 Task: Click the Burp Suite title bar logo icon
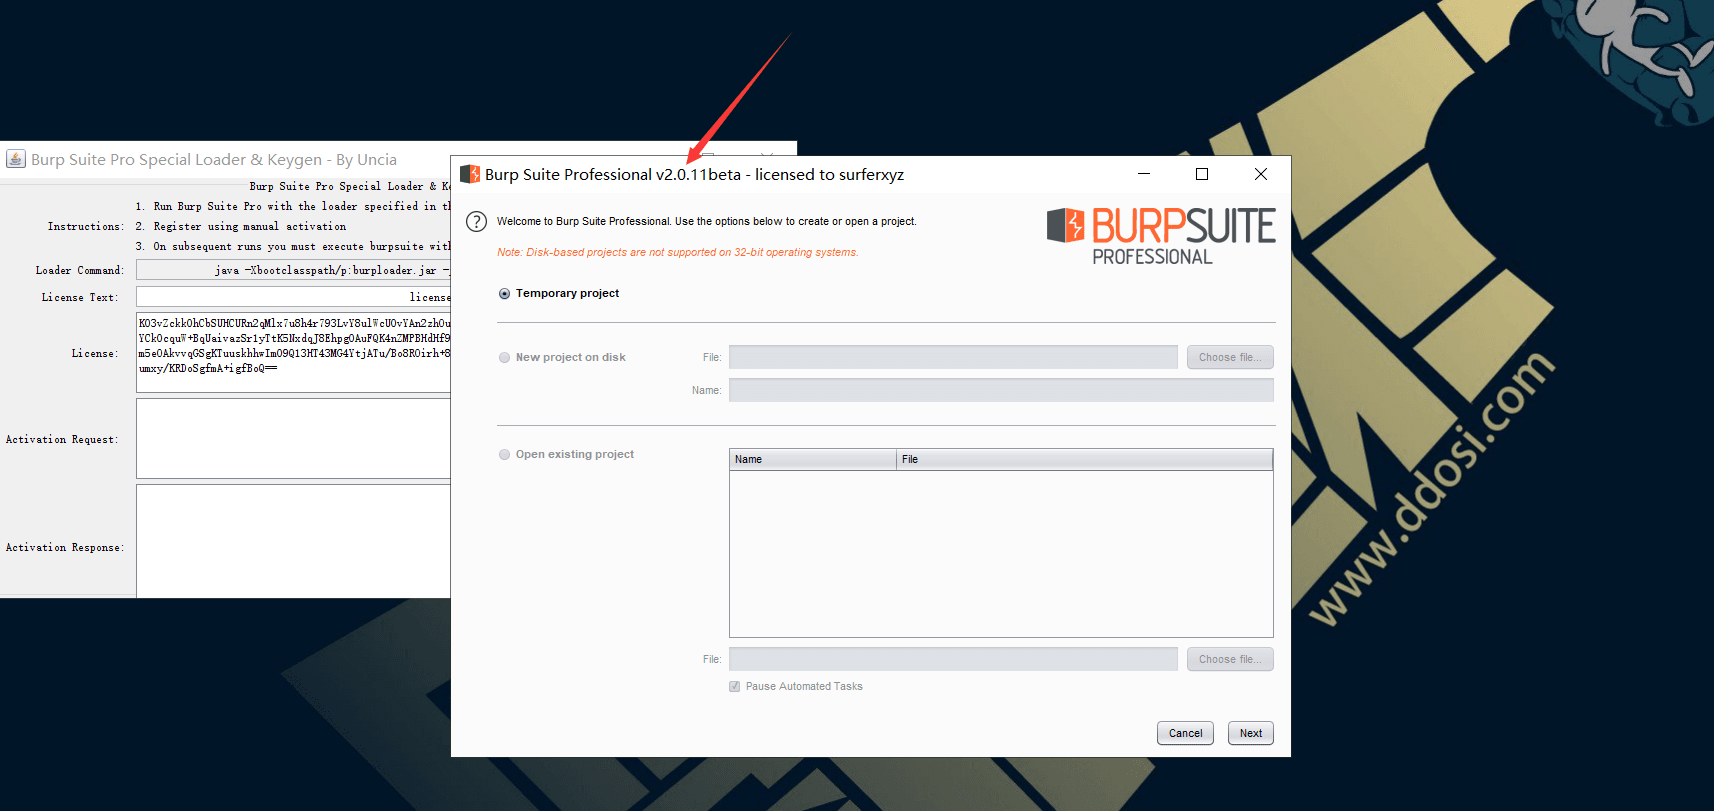pos(470,174)
